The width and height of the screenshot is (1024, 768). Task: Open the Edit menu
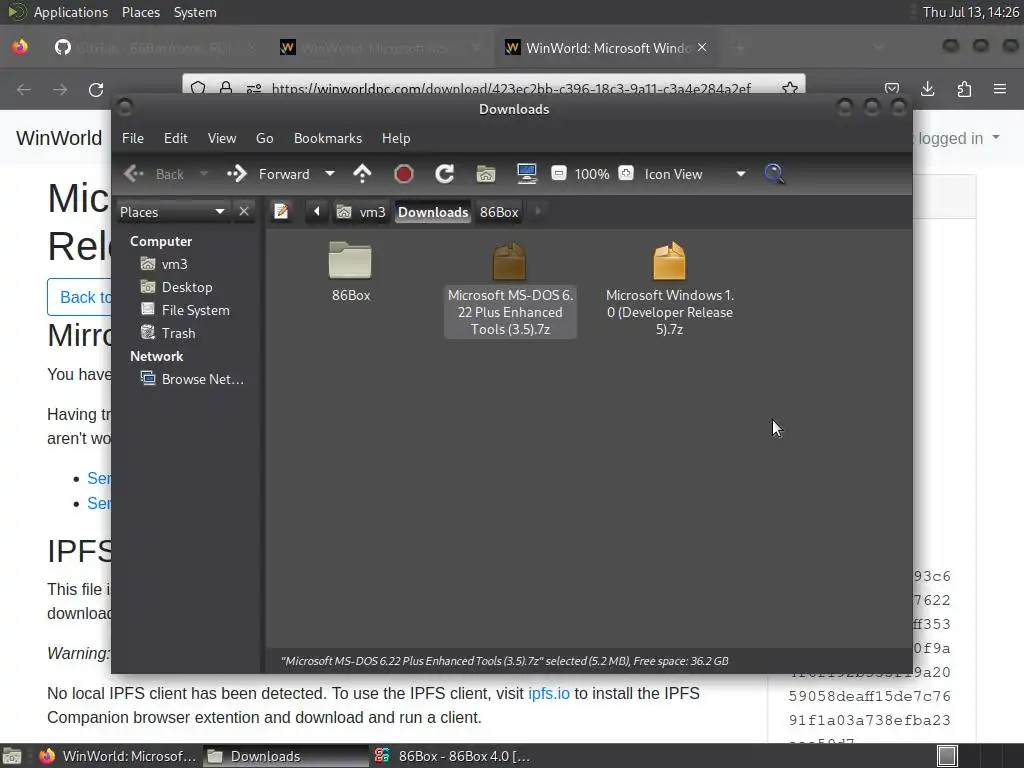click(176, 138)
